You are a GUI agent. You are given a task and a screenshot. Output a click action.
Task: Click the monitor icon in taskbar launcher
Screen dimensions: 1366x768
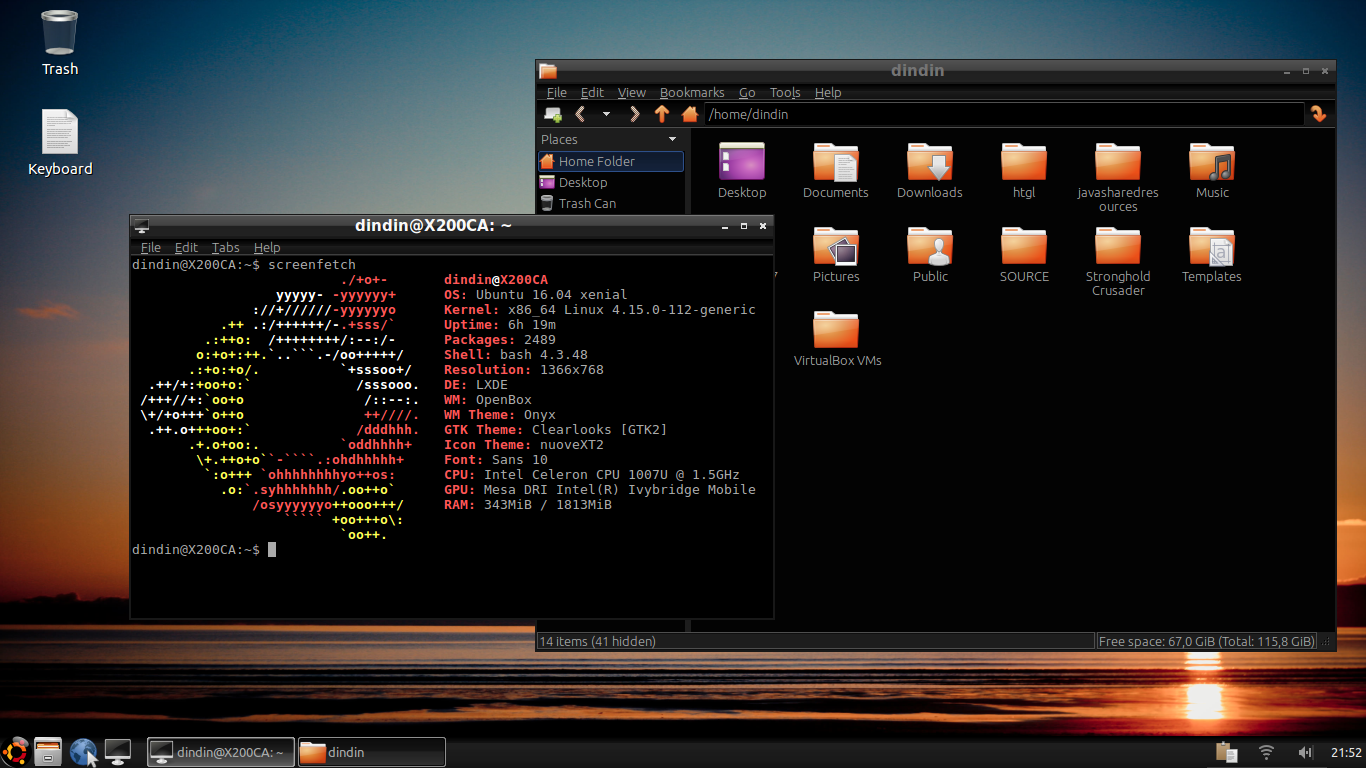pos(118,752)
